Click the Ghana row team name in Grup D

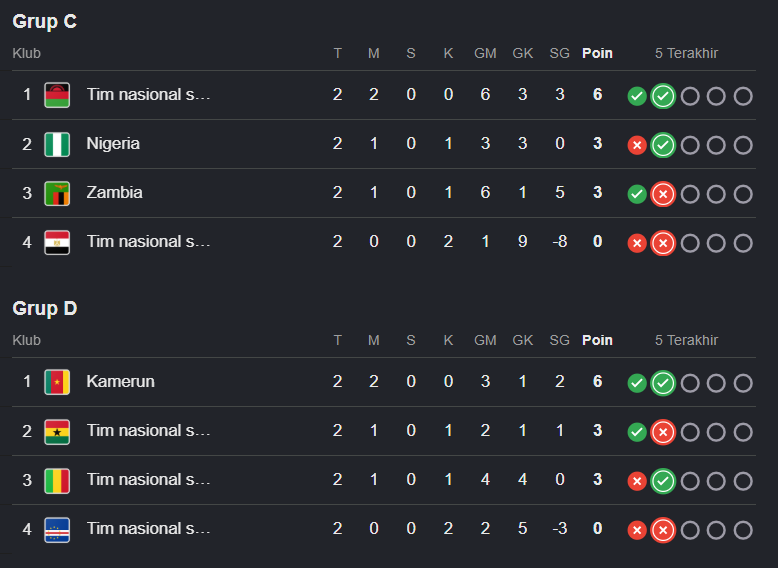(148, 431)
